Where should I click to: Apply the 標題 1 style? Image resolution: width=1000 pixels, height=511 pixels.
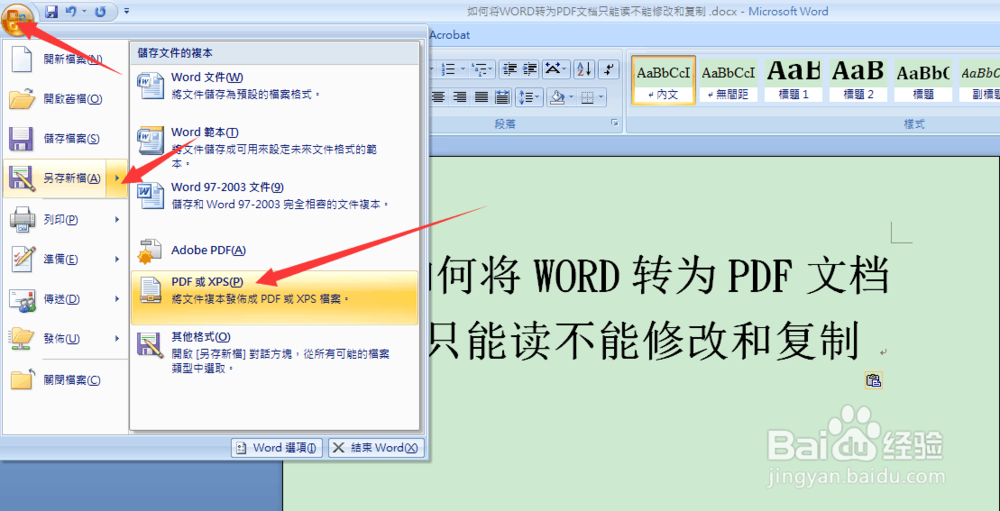793,80
